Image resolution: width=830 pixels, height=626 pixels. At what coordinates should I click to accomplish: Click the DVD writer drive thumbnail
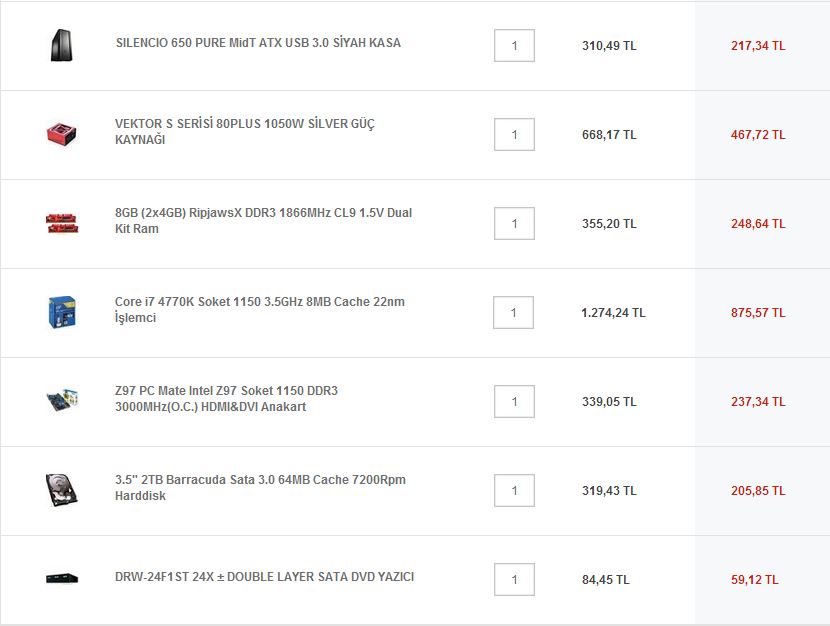pos(62,578)
